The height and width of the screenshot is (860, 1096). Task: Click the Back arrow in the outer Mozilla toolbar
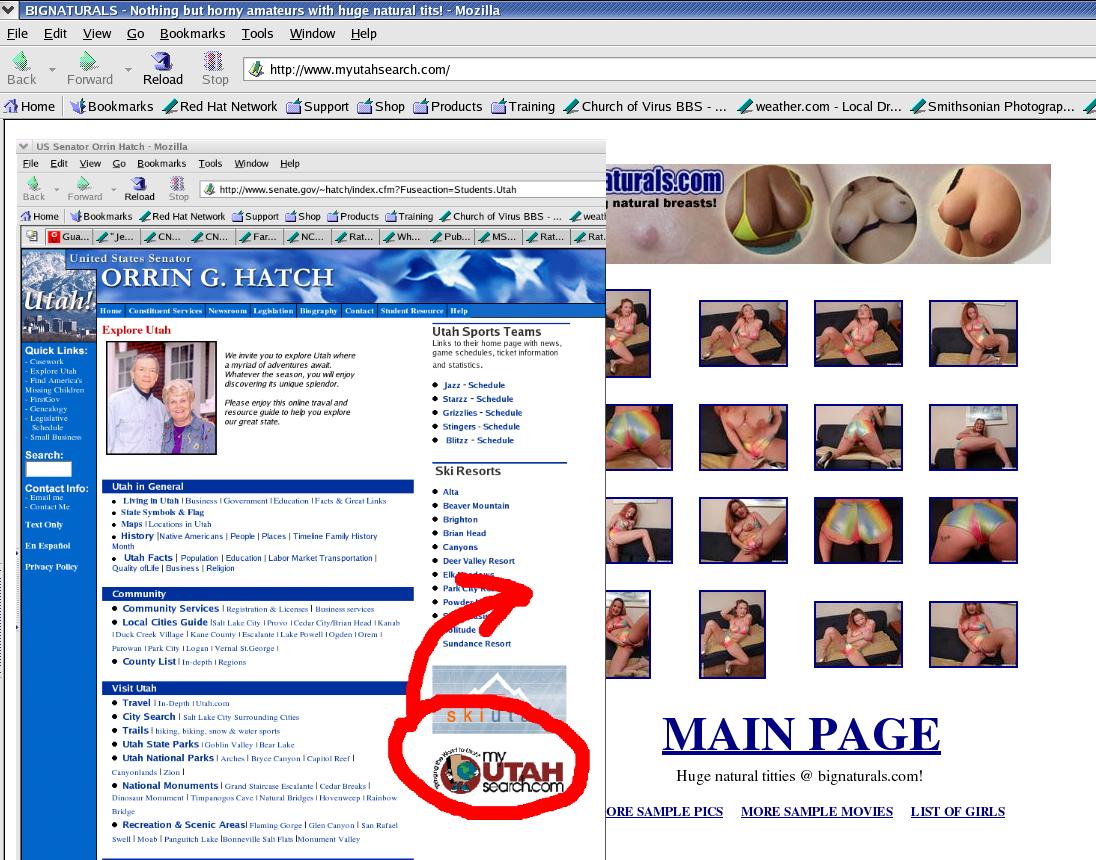(21, 69)
